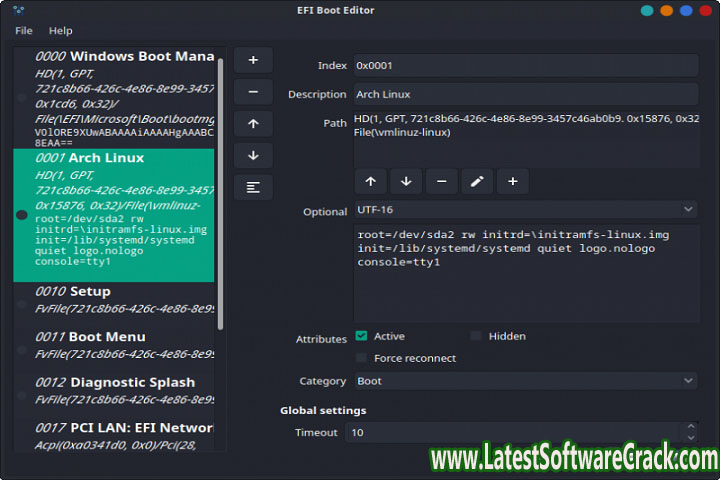The height and width of the screenshot is (480, 720).
Task: Select radio button next to Diagnostic Splash
Action: [x=22, y=395]
